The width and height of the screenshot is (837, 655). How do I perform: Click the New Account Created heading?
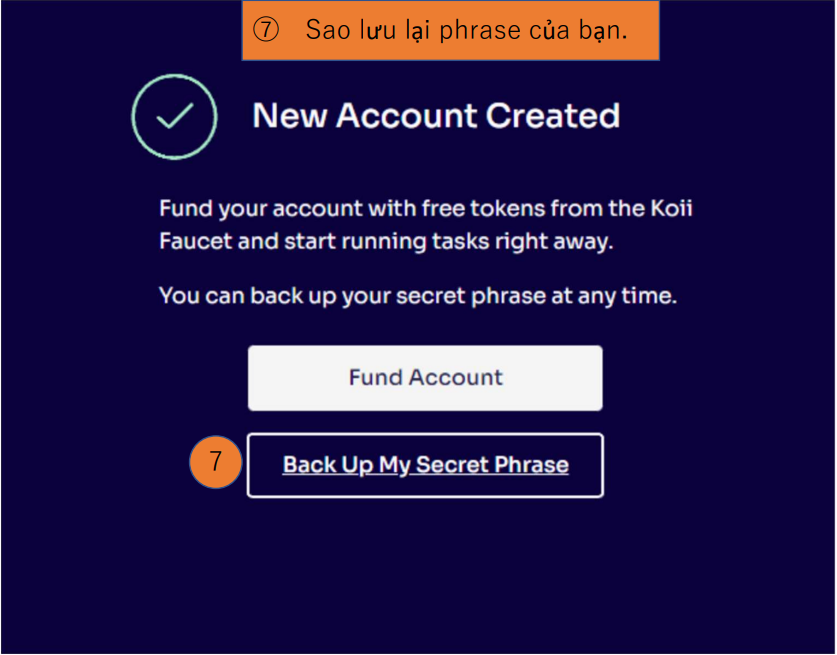[x=436, y=116]
